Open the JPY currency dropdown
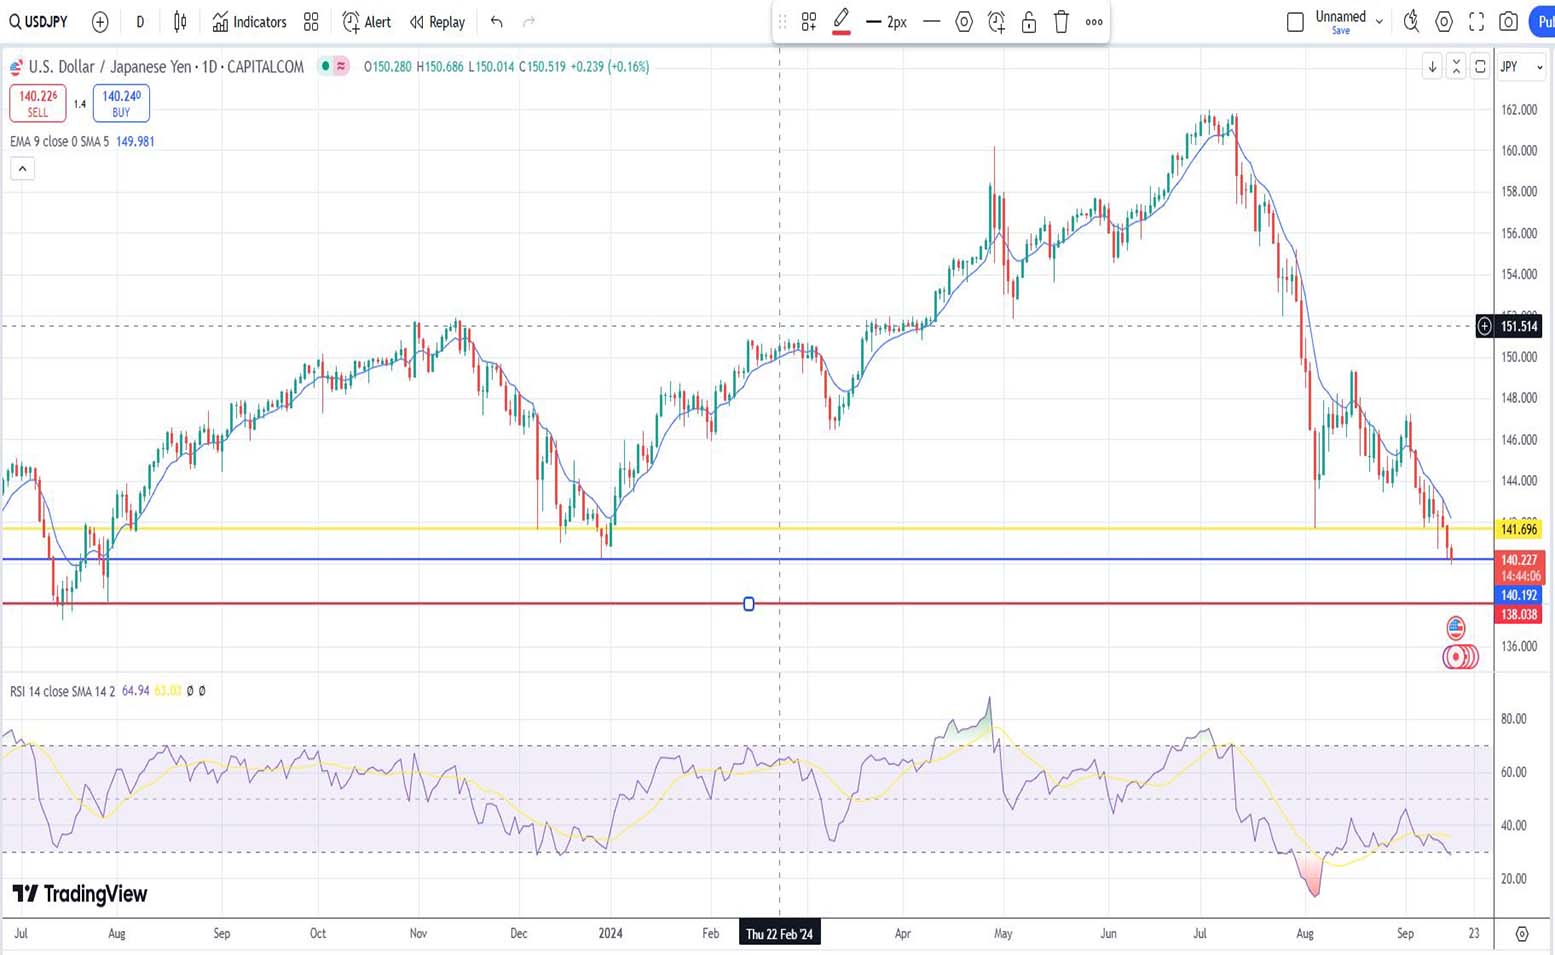This screenshot has width=1555, height=955. 1521,67
